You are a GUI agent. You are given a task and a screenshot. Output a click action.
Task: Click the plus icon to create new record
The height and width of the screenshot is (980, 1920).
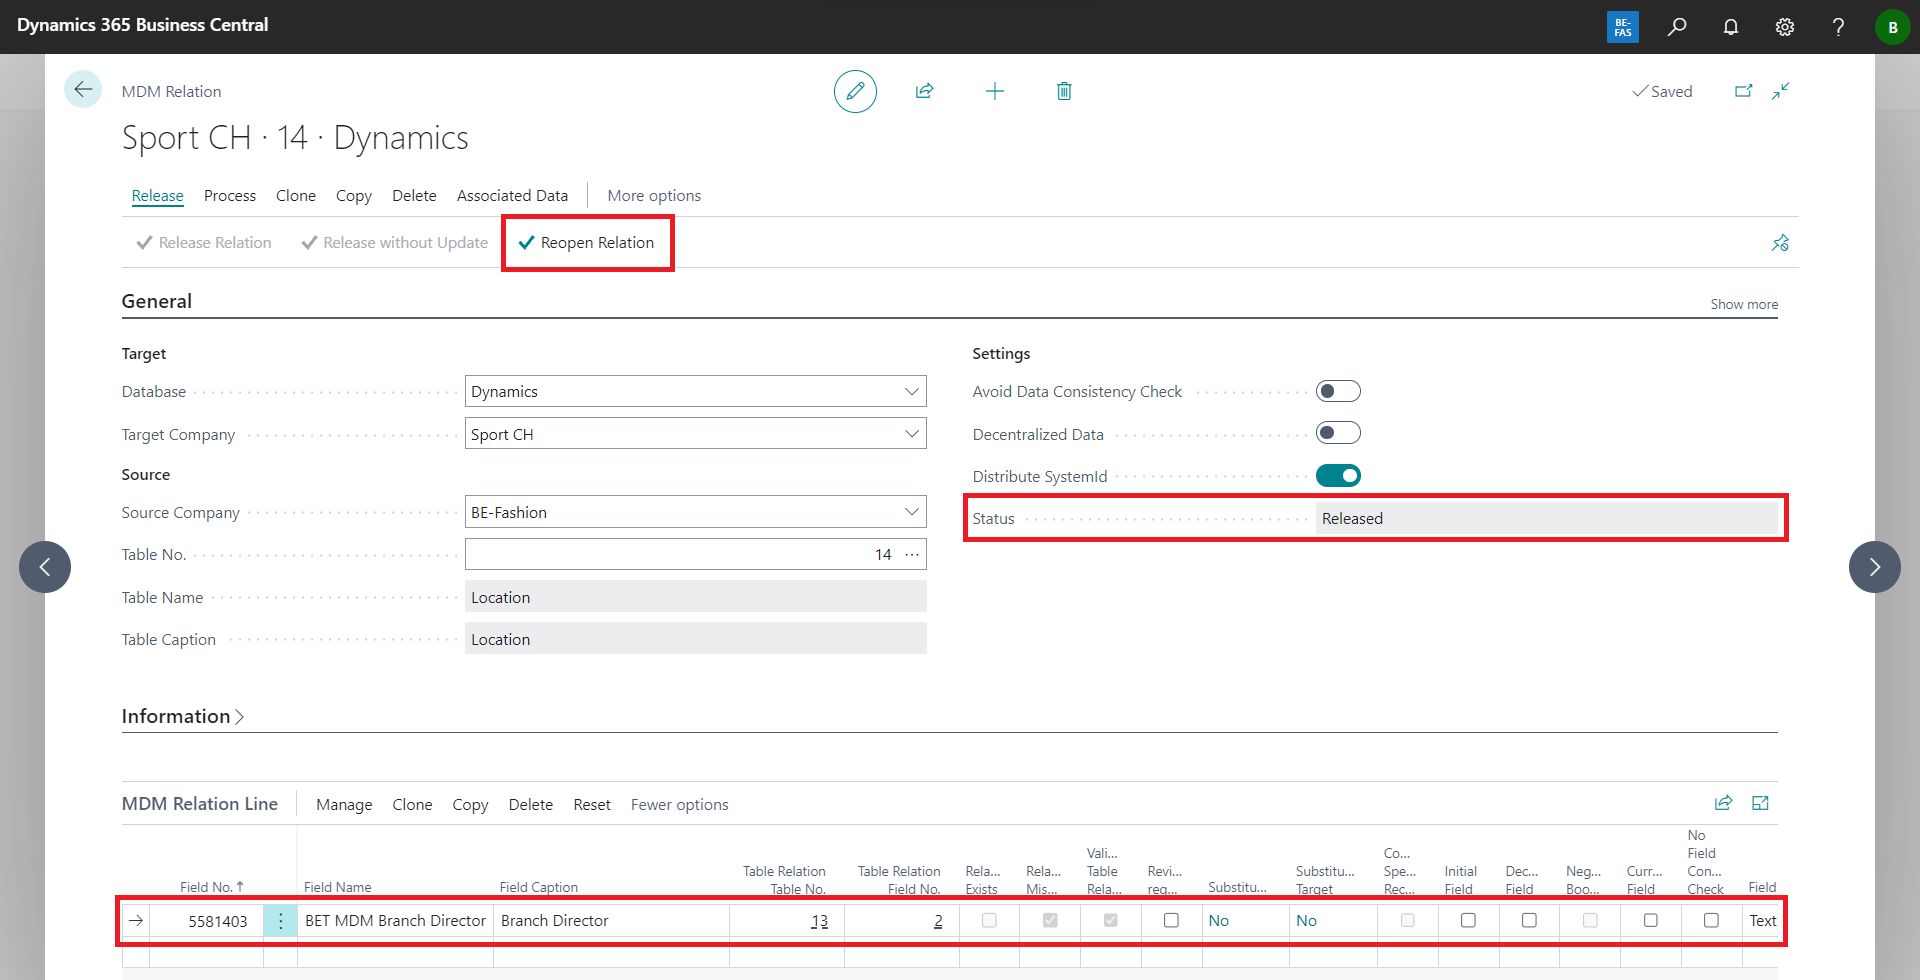coord(994,91)
